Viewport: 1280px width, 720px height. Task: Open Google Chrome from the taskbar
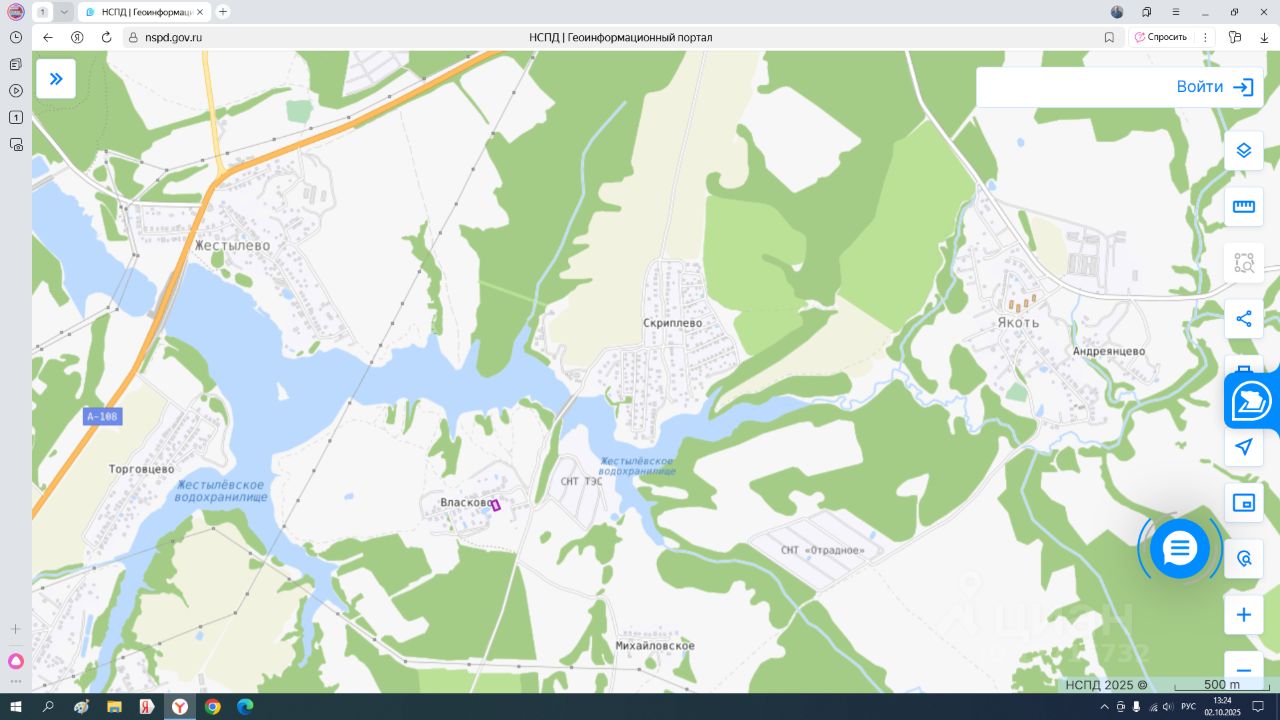click(x=212, y=707)
